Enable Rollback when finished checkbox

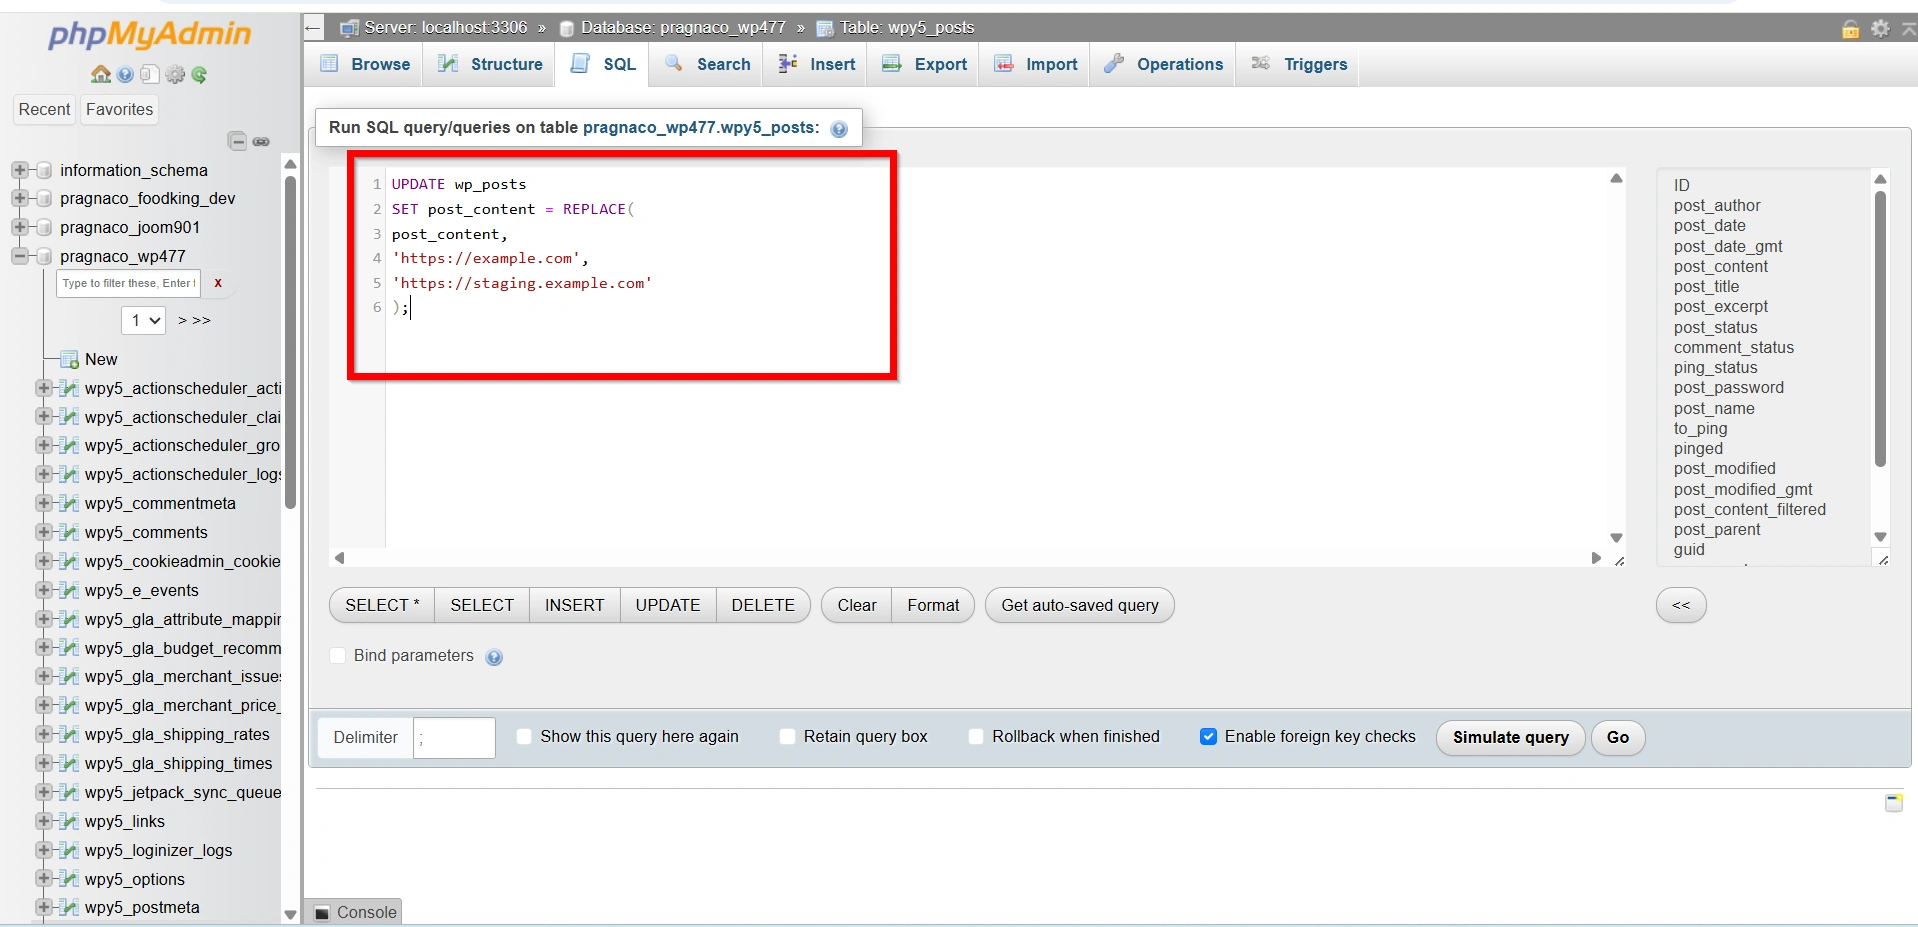pos(976,737)
